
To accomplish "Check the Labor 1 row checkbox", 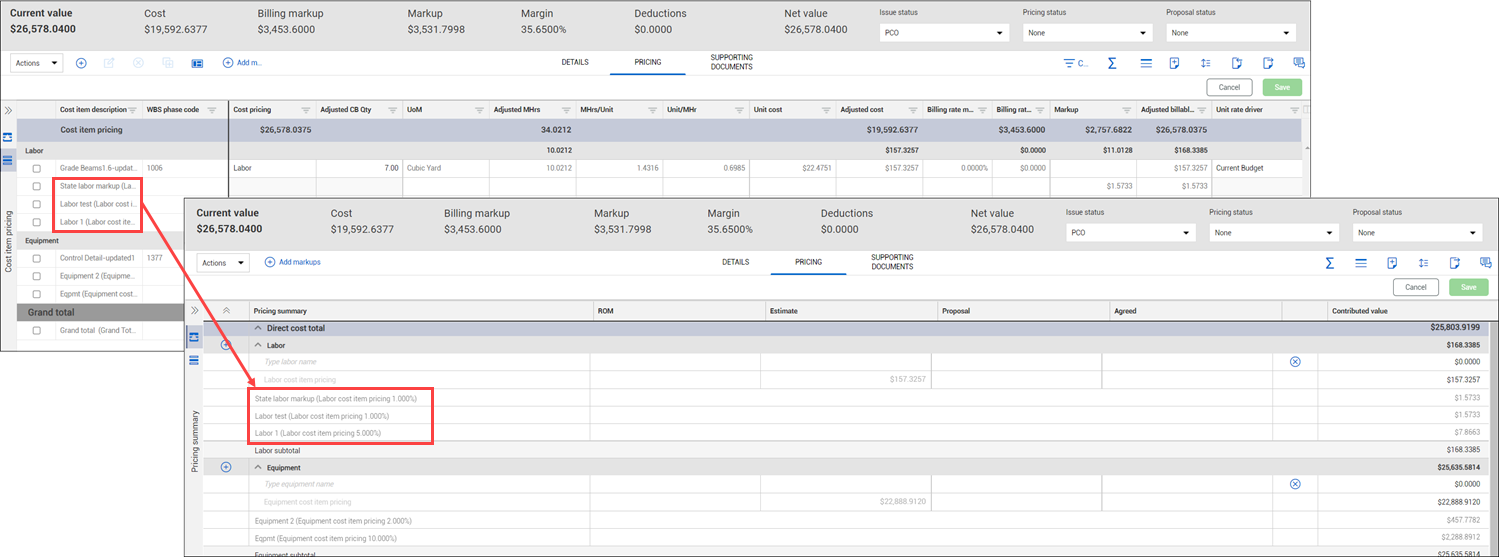I will tap(37, 222).
